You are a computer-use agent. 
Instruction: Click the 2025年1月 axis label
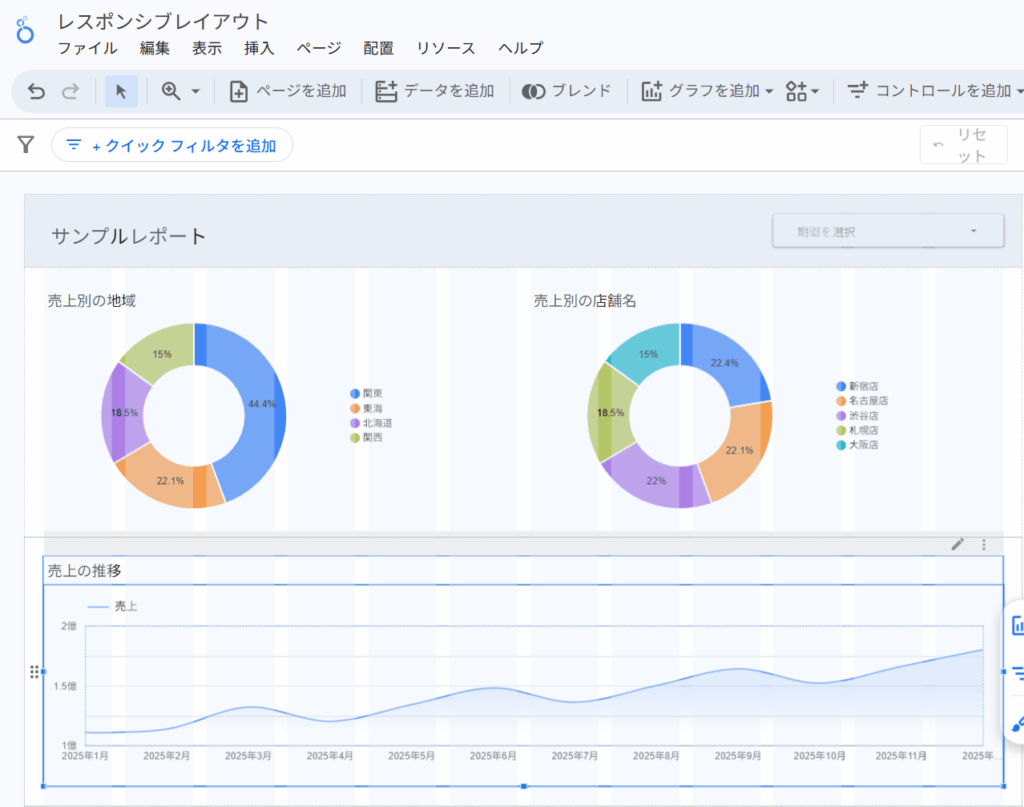(85, 755)
